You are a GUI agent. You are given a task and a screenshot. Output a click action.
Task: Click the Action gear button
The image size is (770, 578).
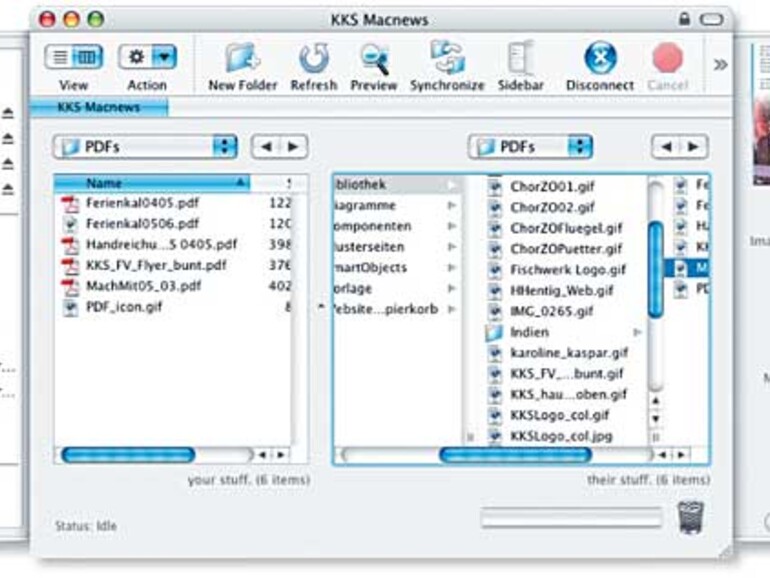click(136, 57)
